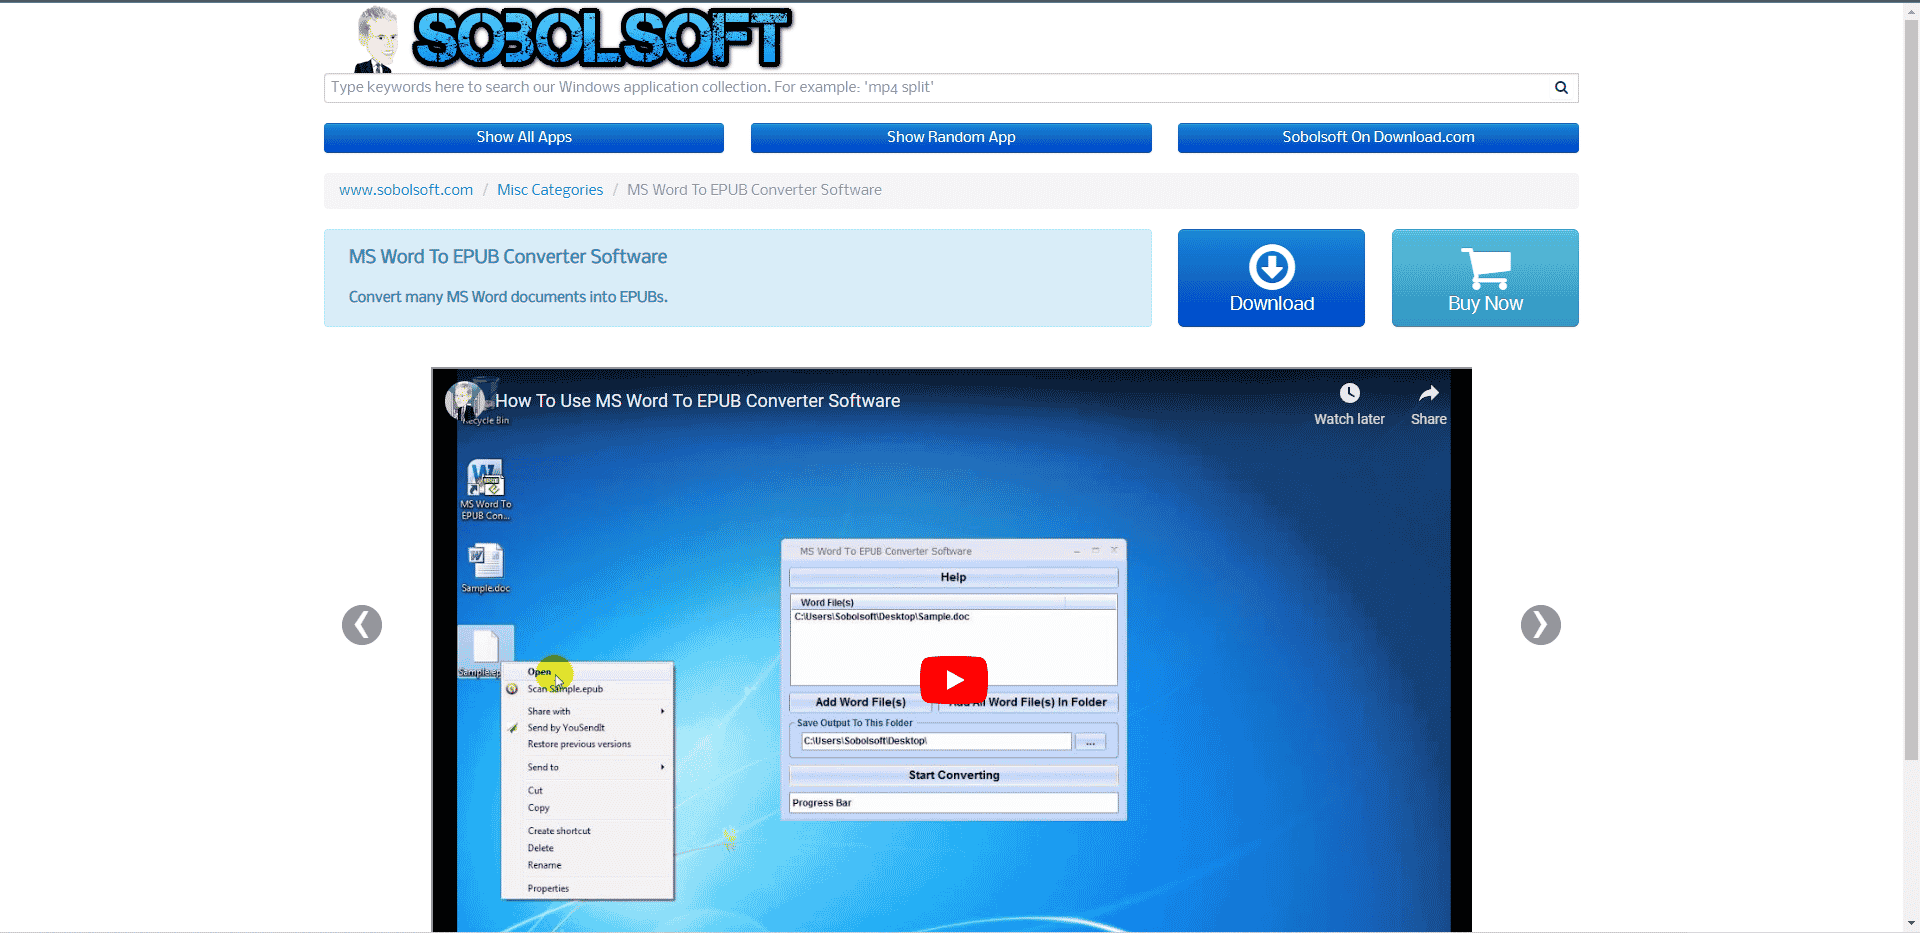Click the Buy Now cart button
This screenshot has width=1920, height=933.
(1485, 278)
